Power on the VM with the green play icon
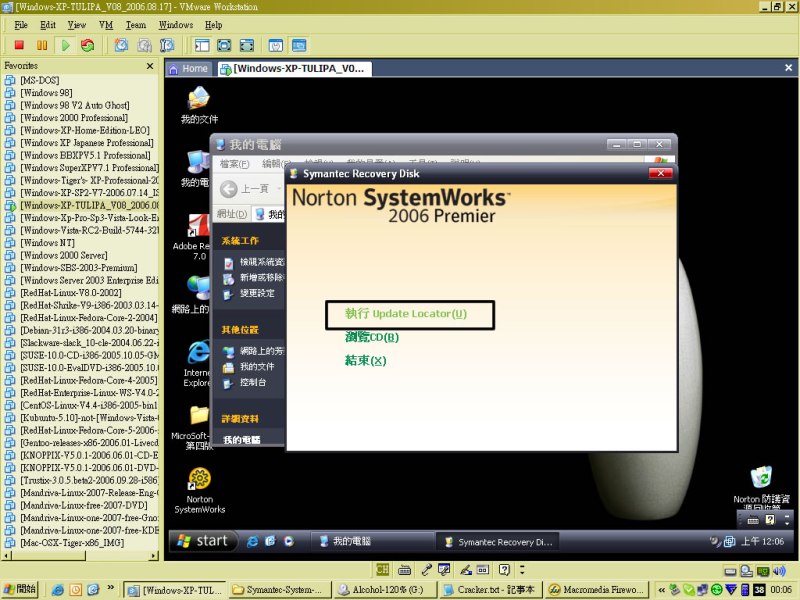This screenshot has width=800, height=600. pos(65,45)
